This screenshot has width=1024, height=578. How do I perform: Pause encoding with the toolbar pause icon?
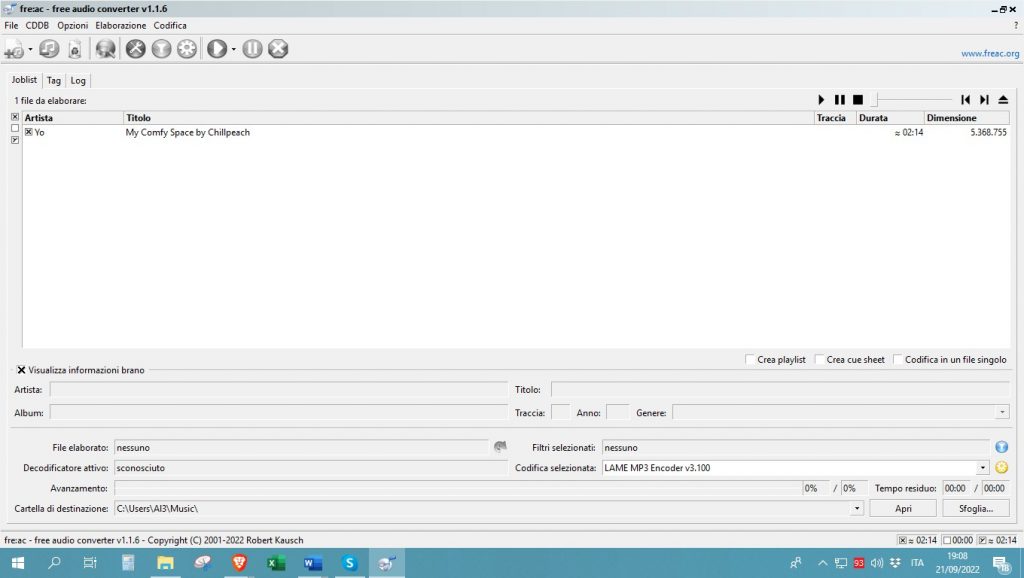[x=252, y=48]
